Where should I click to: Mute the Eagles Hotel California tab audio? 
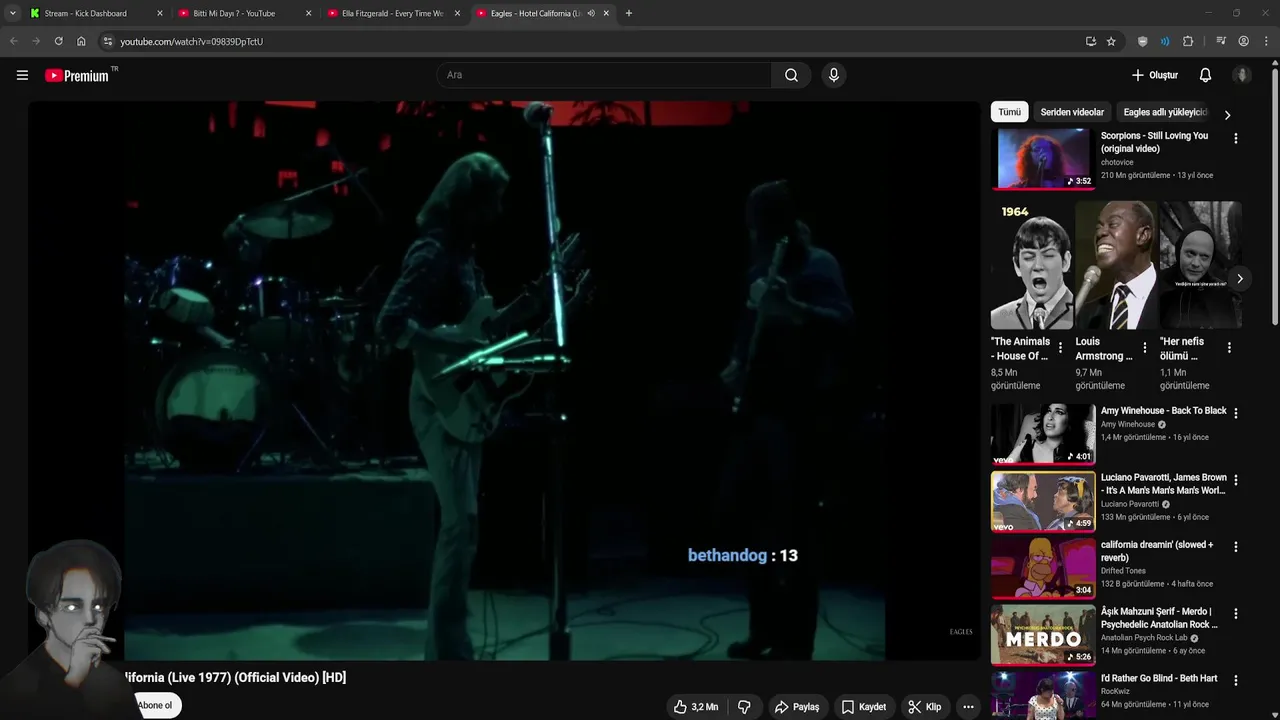coord(590,13)
